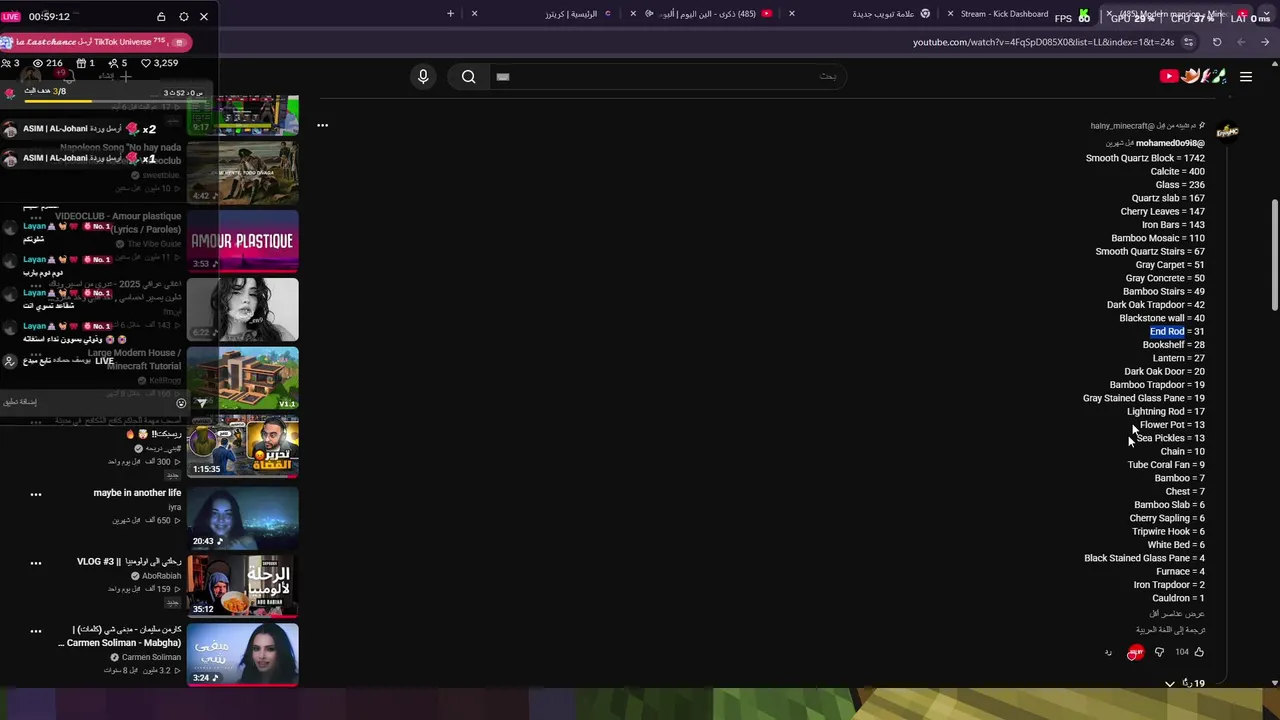
Task: Open the browser tab list dropdown
Action: (x=1266, y=14)
